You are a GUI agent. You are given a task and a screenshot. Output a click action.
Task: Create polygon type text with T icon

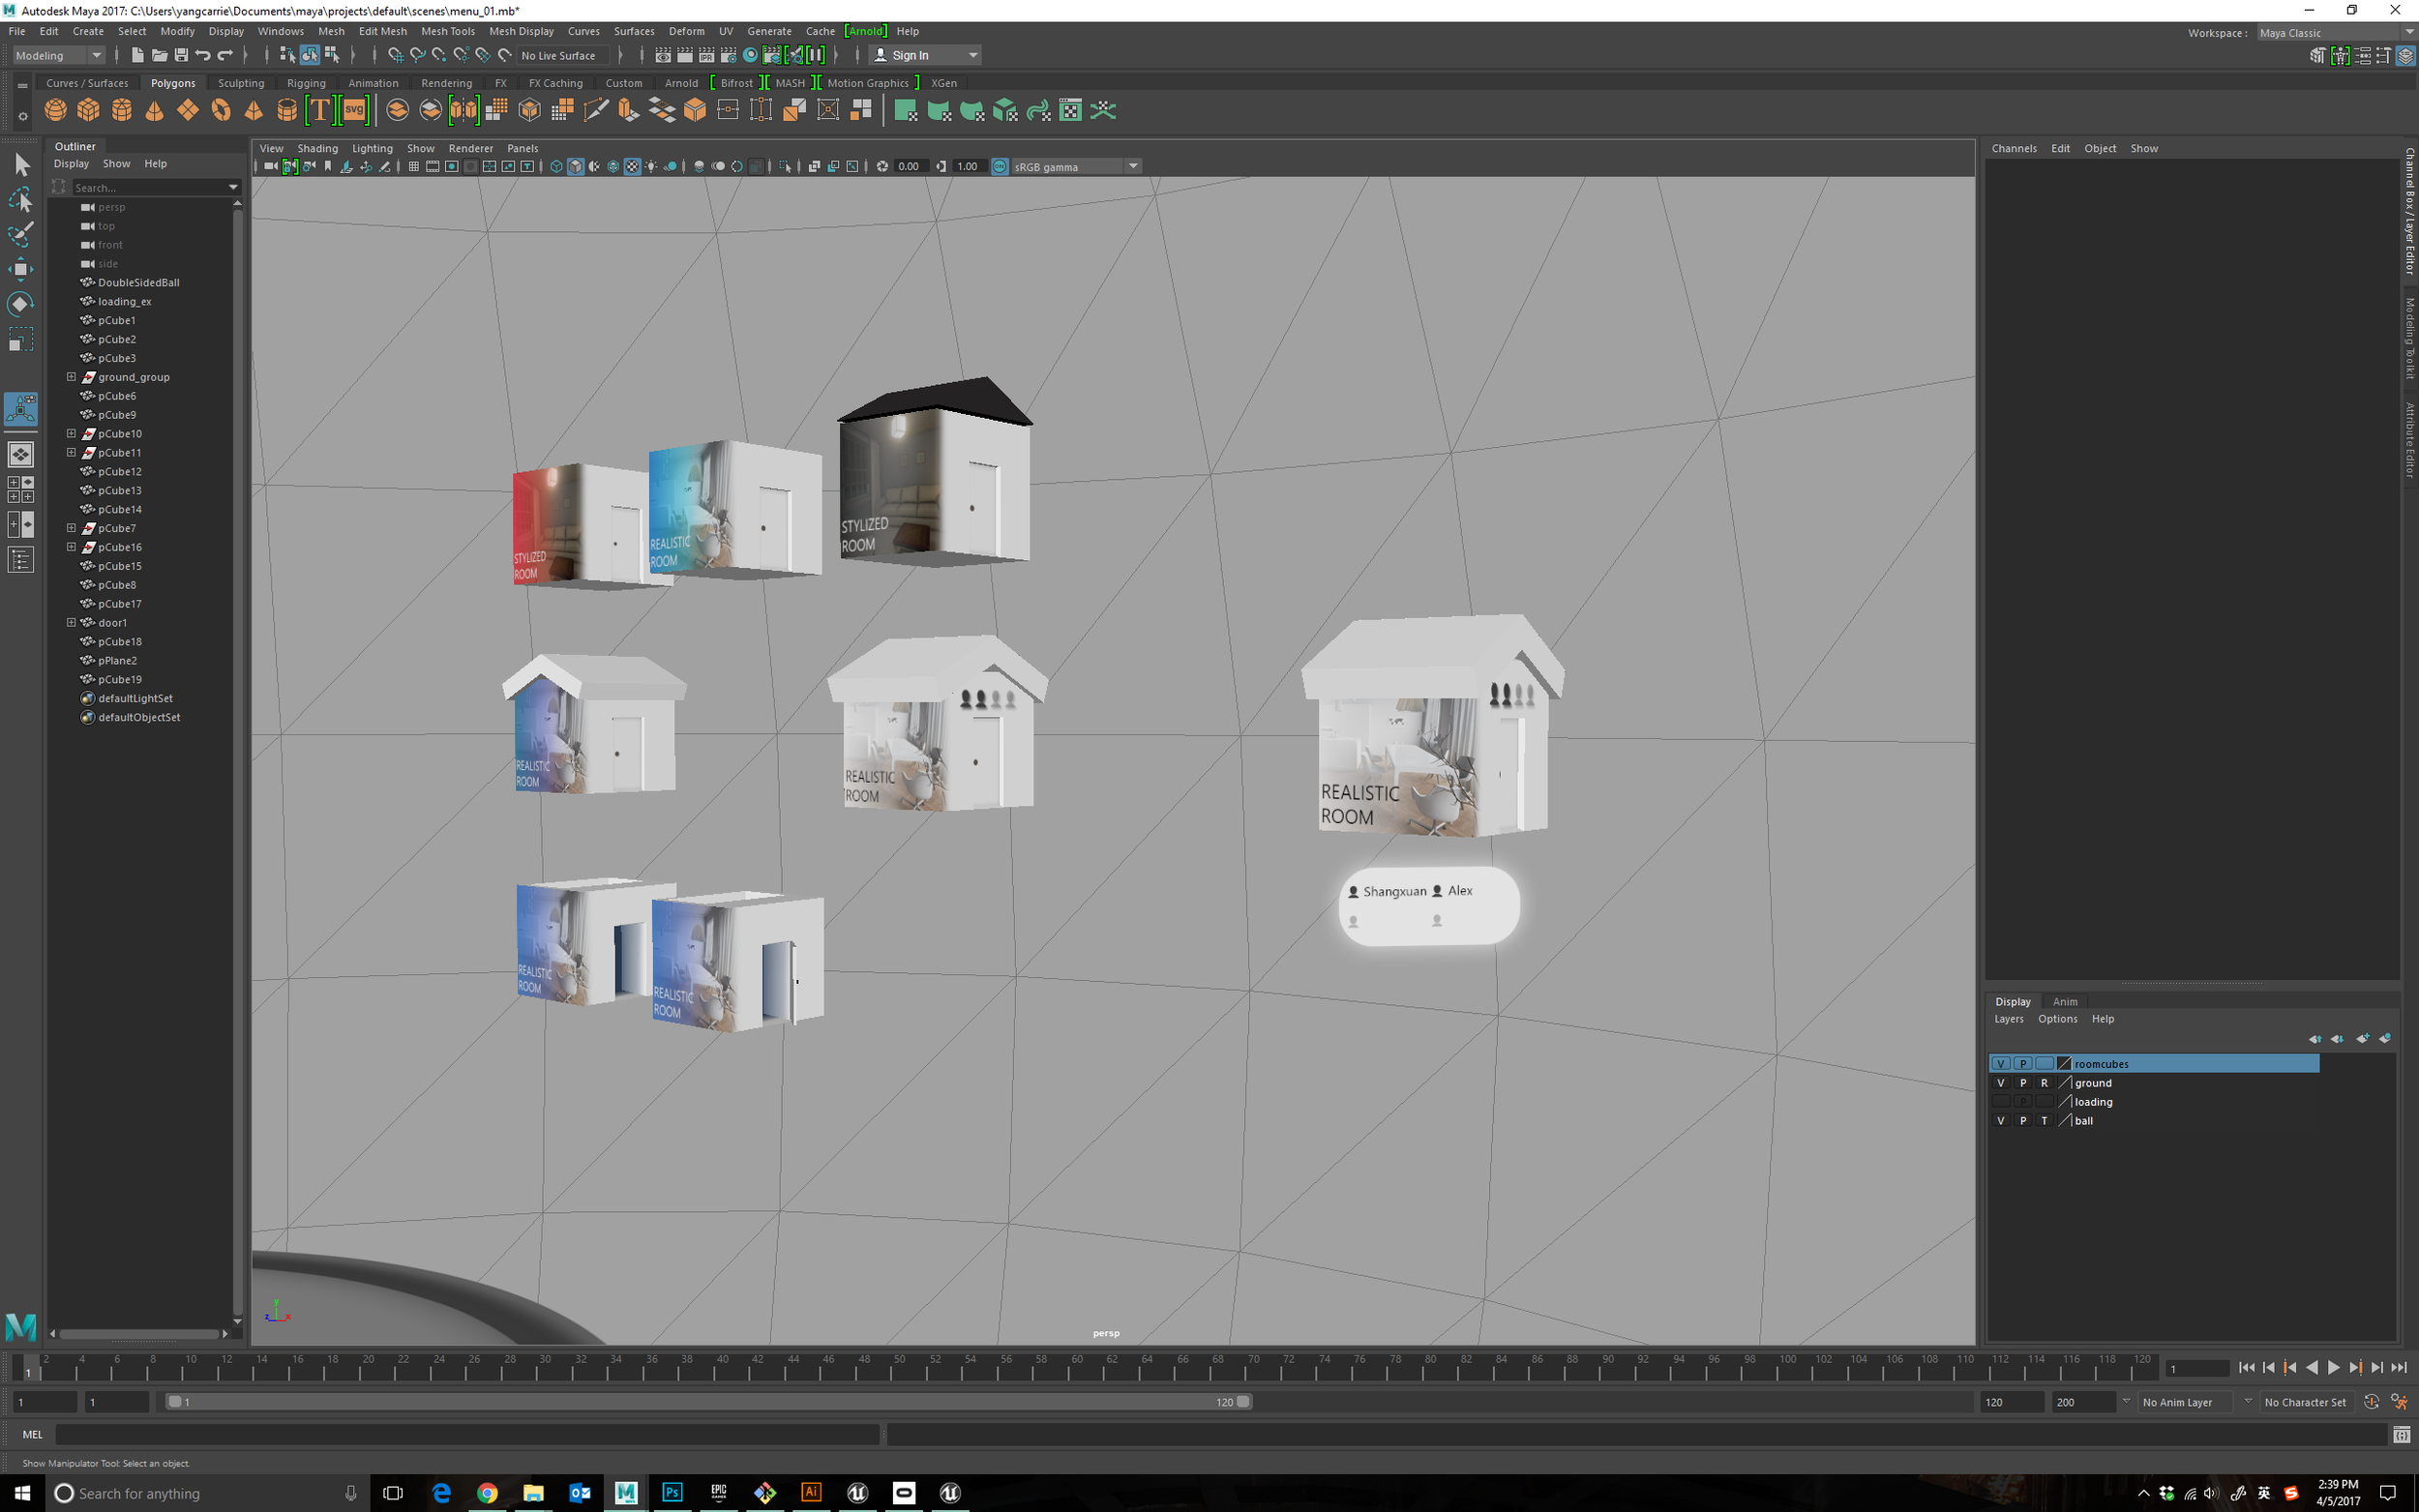[x=320, y=110]
